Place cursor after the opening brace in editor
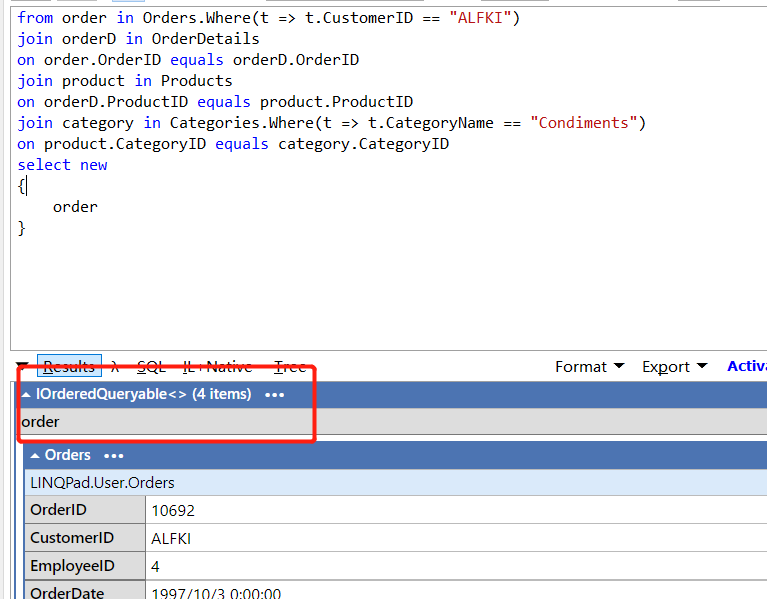767x599 pixels. tap(26, 186)
